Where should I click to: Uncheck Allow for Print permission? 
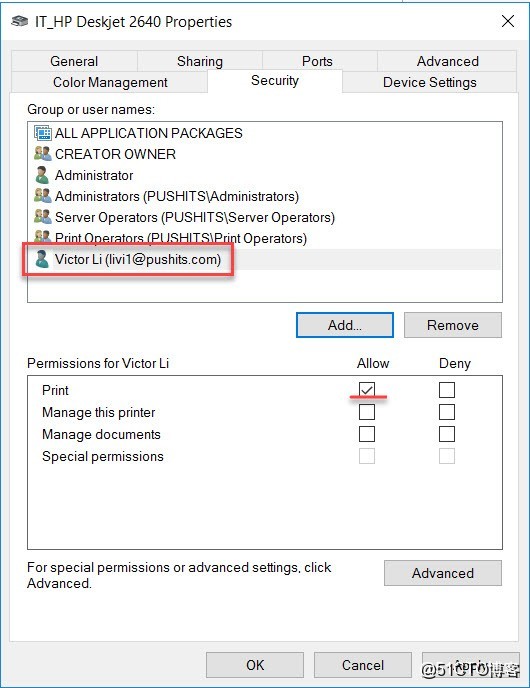tap(367, 390)
